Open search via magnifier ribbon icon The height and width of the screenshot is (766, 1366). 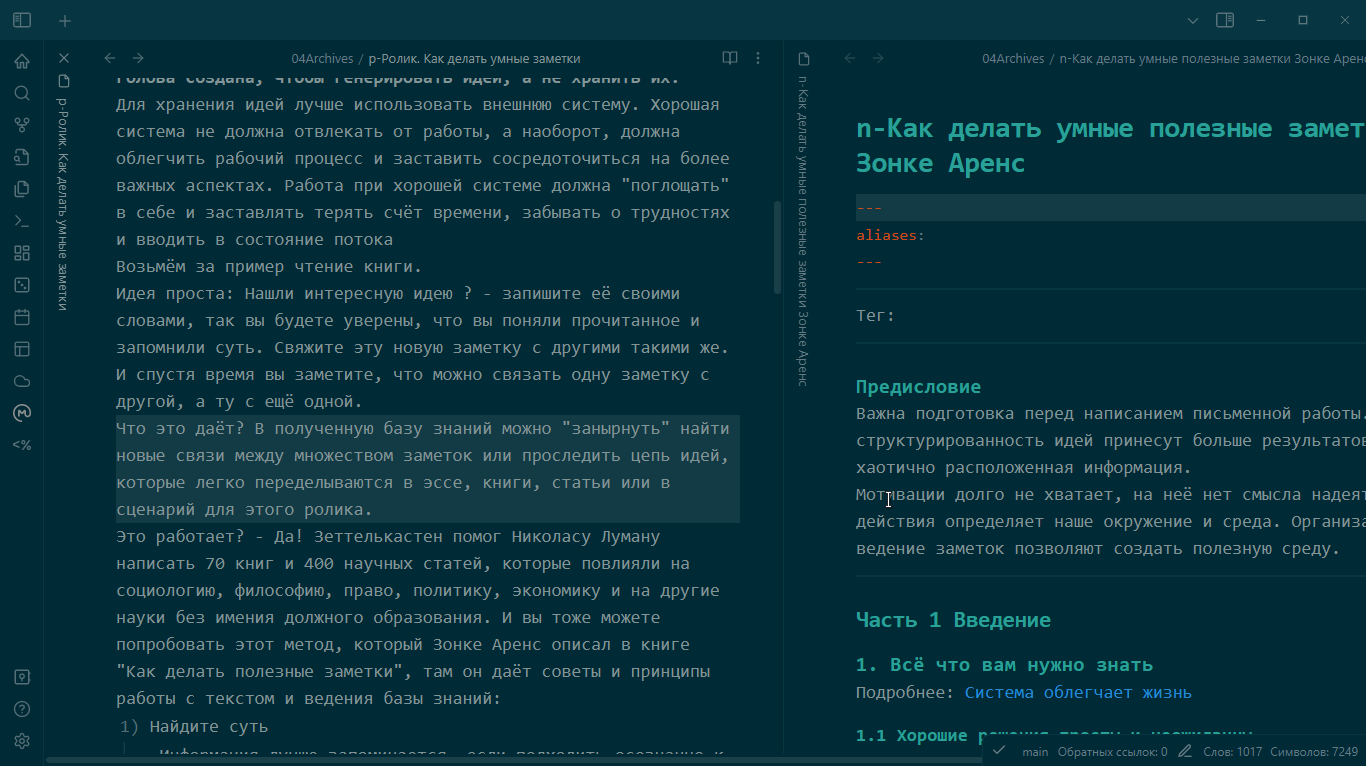pos(22,93)
